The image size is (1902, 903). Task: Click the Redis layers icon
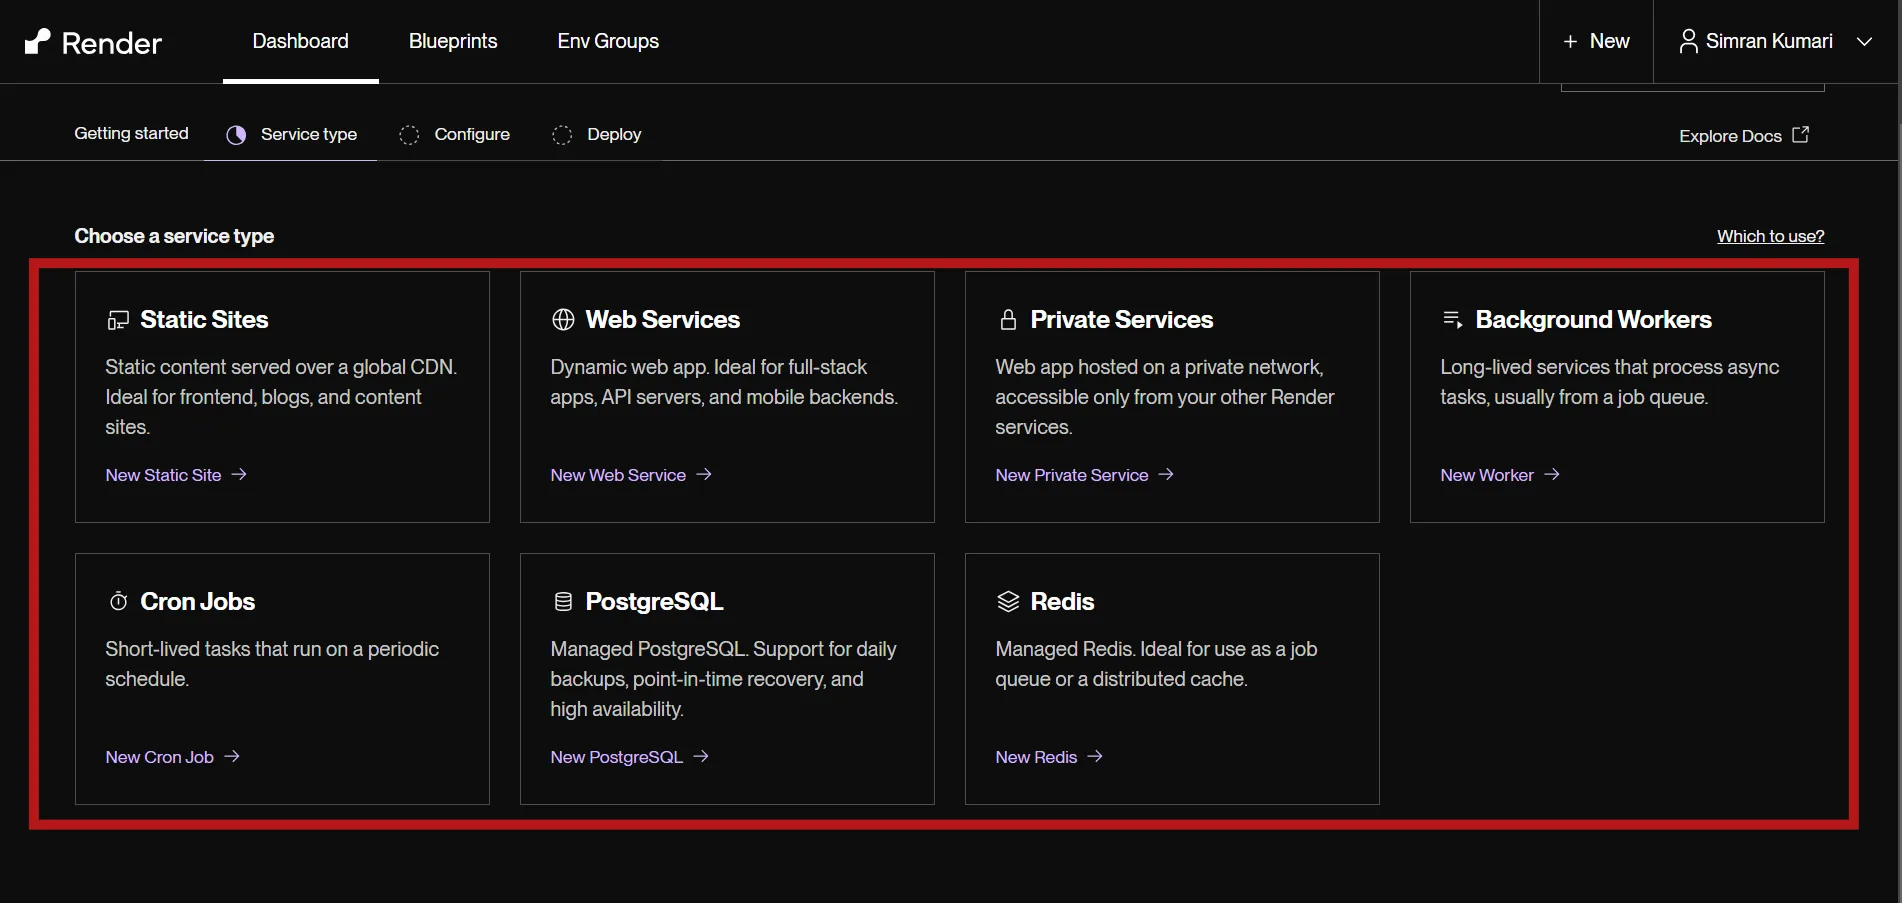pyautogui.click(x=1007, y=600)
